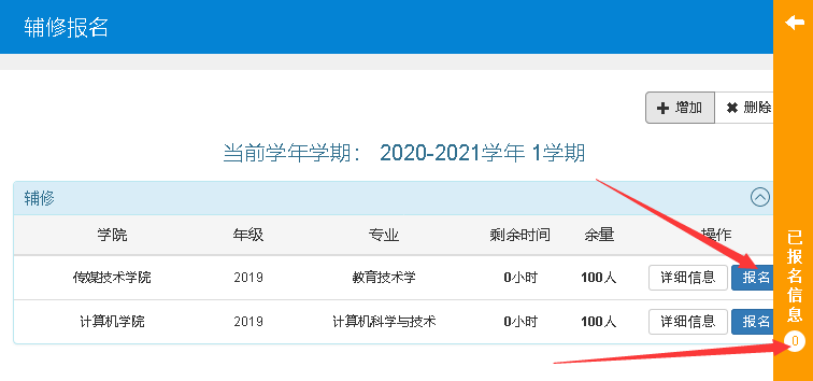Open 详细信息 for 传媒技术学院 row
This screenshot has height=381, width=813.
coord(688,278)
